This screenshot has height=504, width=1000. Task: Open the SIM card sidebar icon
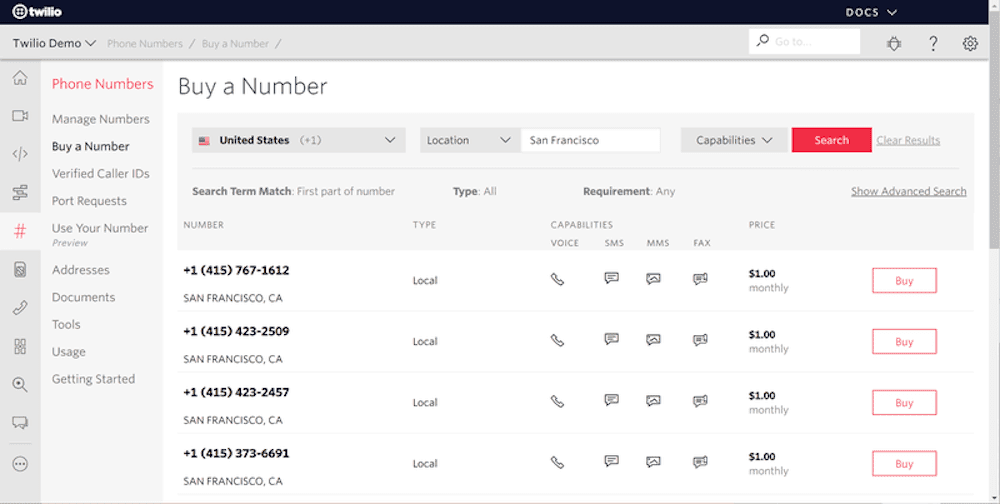[20, 270]
